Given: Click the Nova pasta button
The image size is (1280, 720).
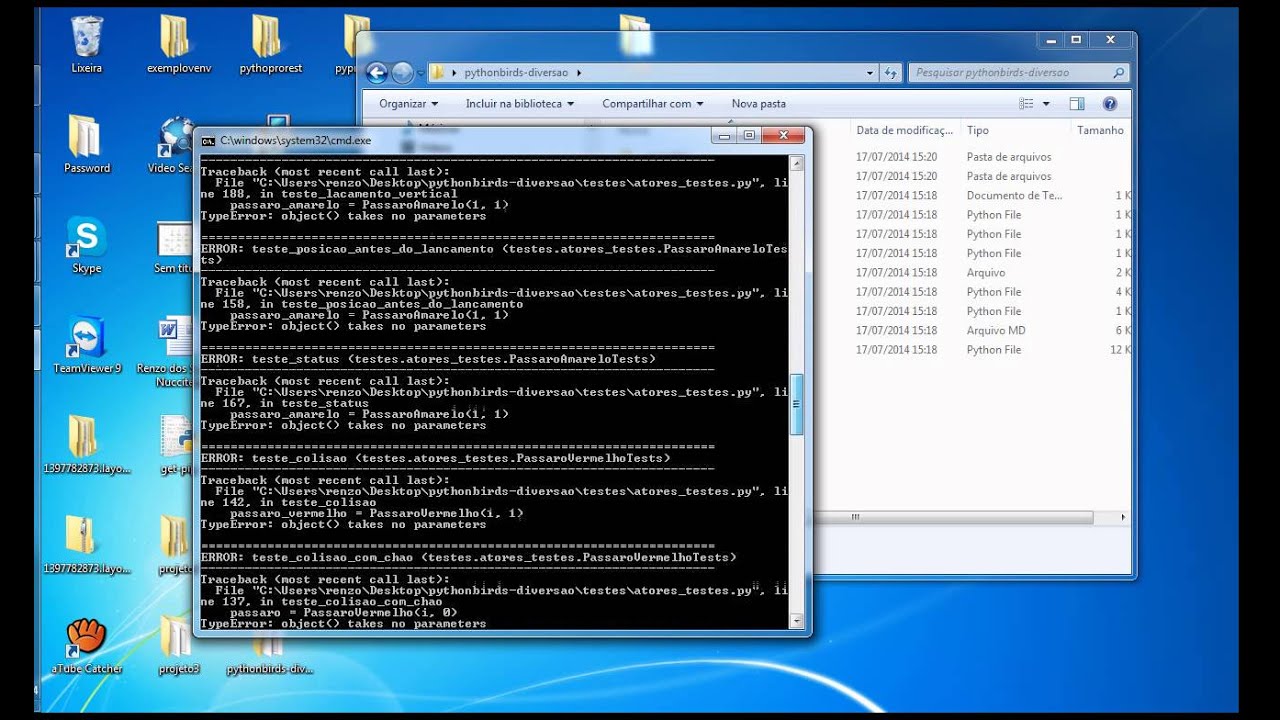Looking at the screenshot, I should 758,103.
